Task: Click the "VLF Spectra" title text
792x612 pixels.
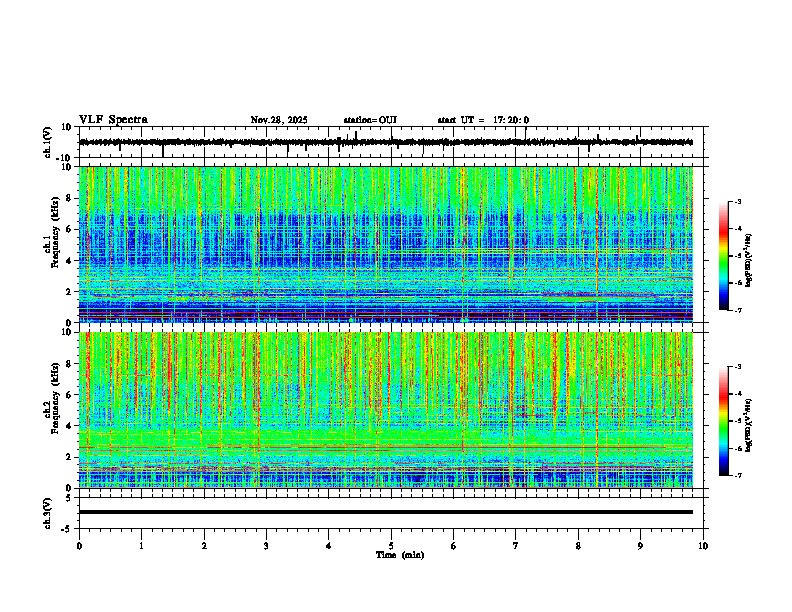Action: 113,120
